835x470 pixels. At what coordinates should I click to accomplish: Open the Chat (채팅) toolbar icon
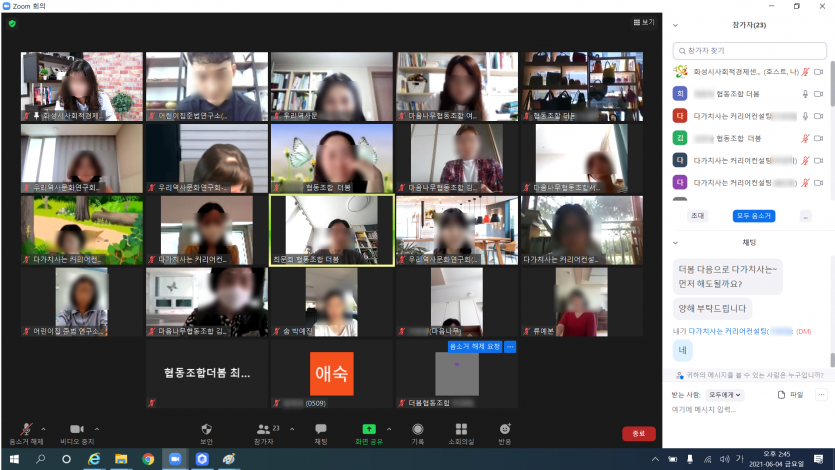[321, 429]
